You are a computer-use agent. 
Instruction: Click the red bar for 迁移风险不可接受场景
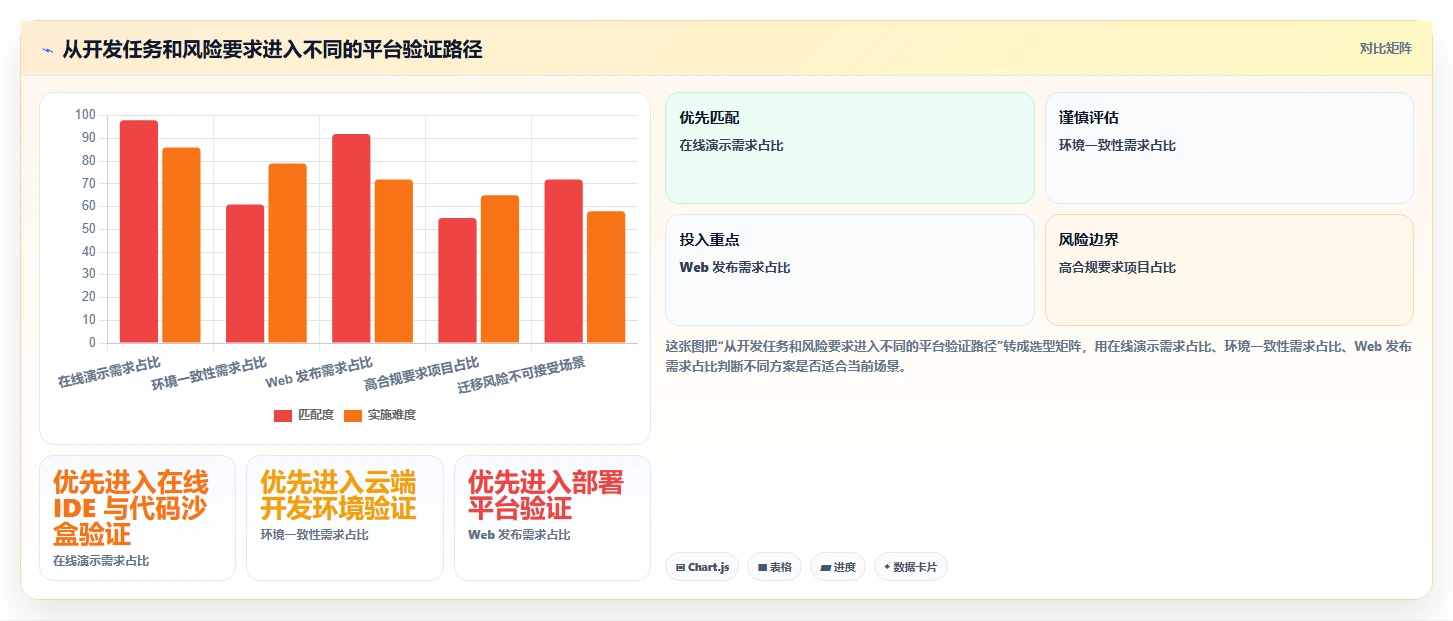tap(563, 261)
